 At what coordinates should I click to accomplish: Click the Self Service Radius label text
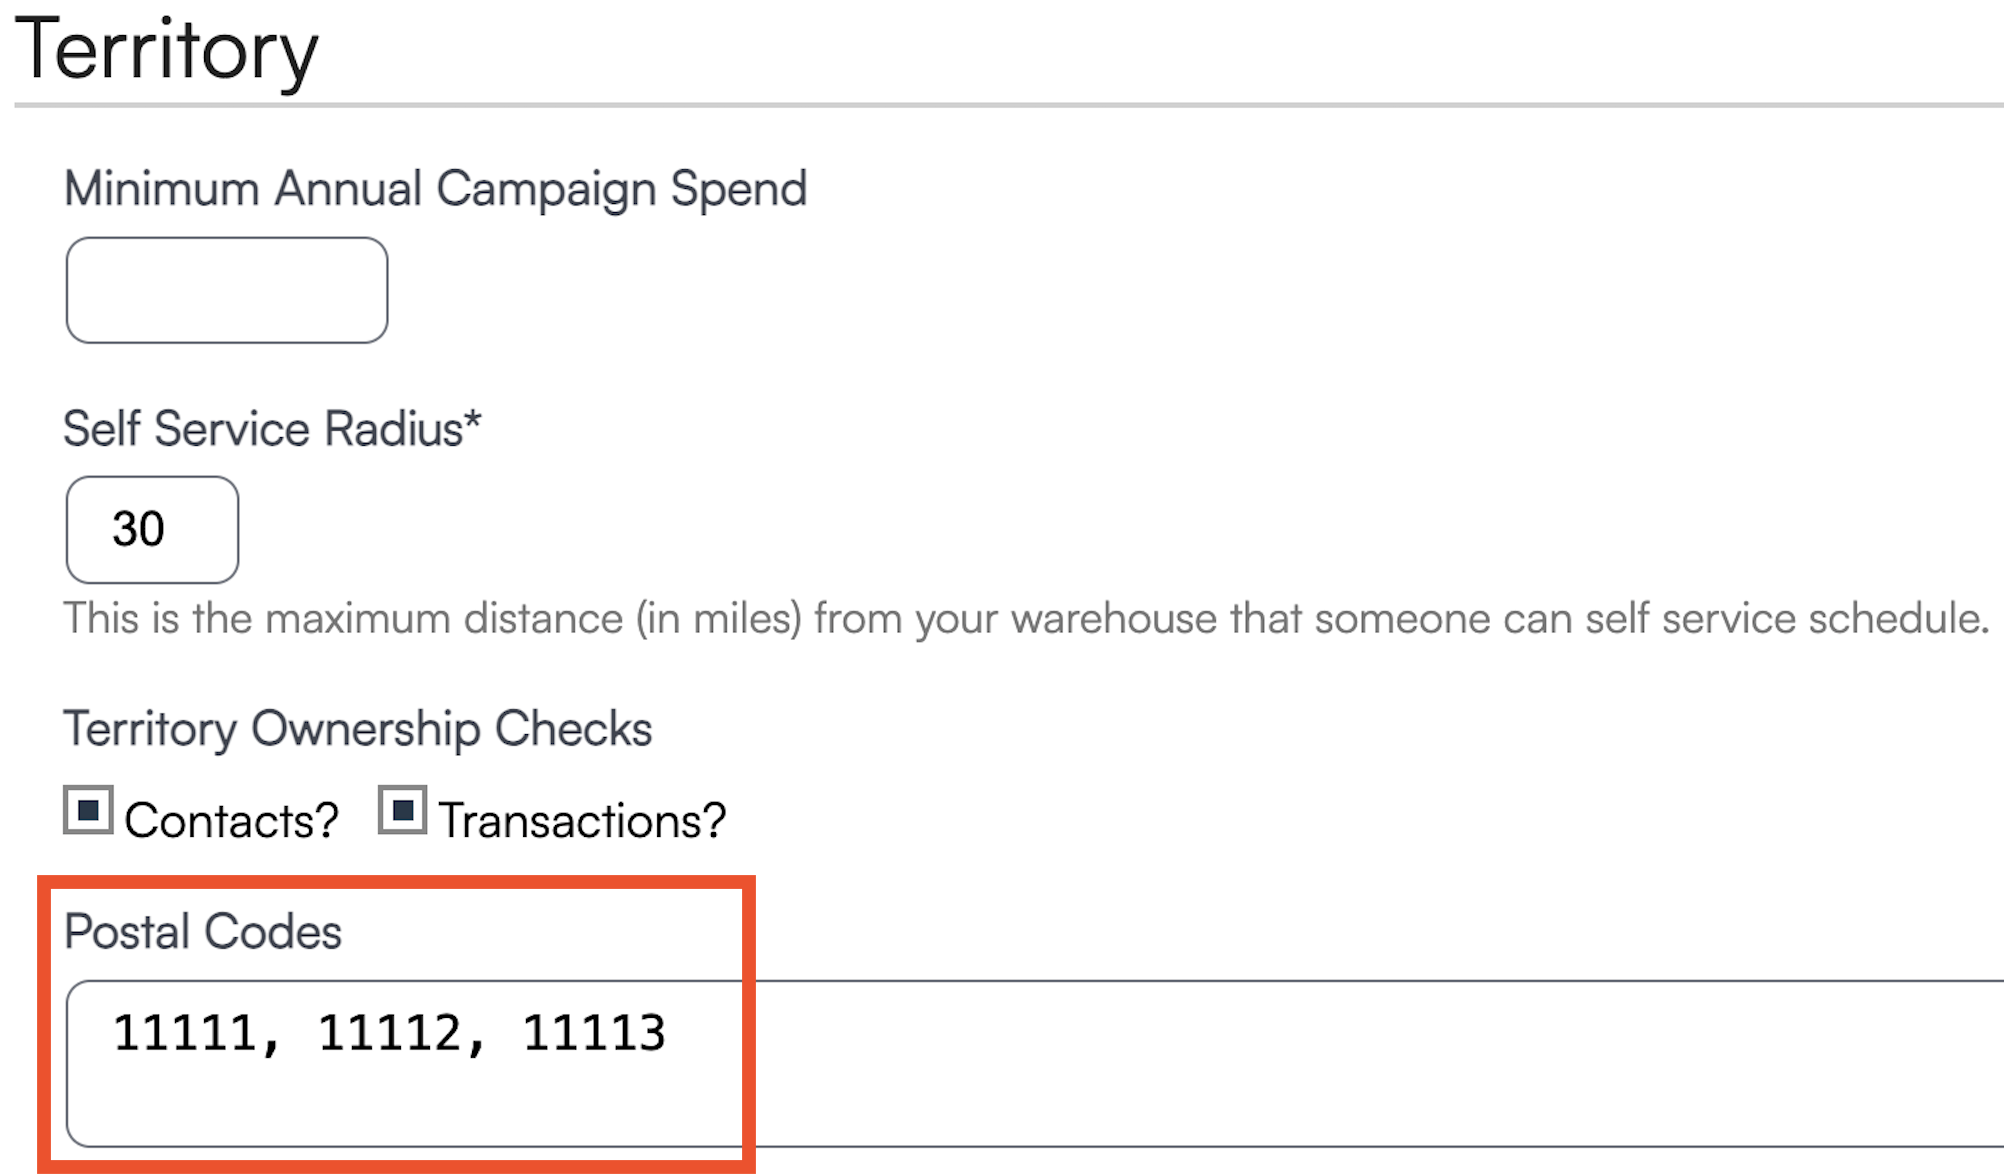pos(262,429)
